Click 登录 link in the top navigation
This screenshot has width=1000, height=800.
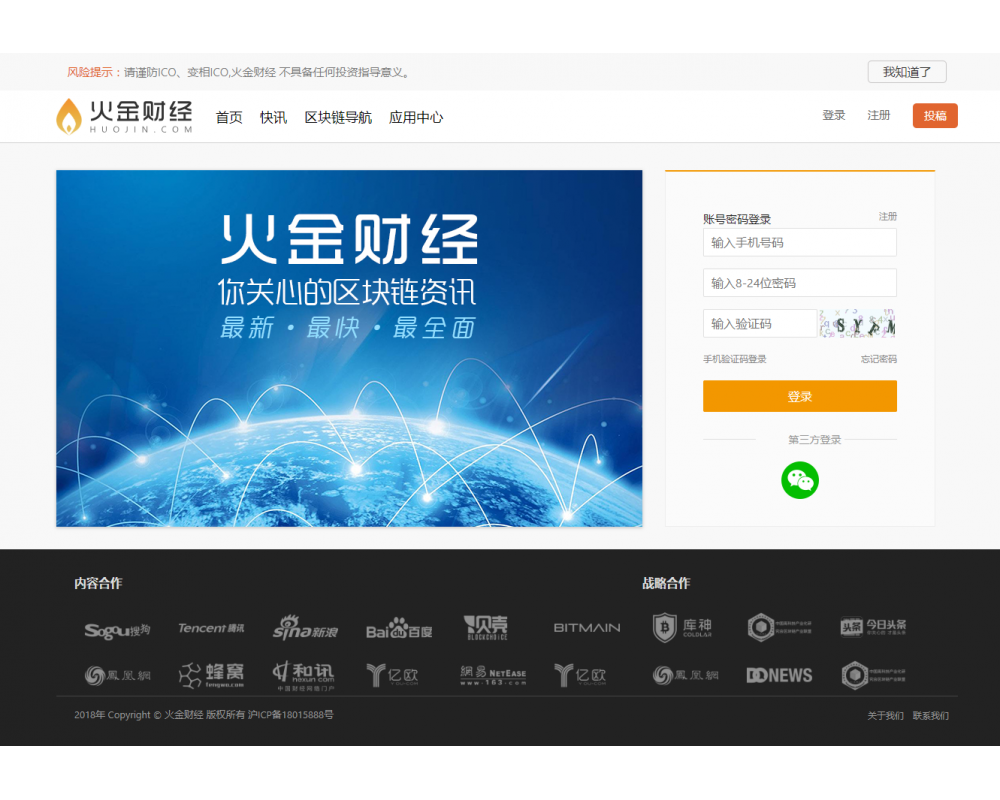834,115
